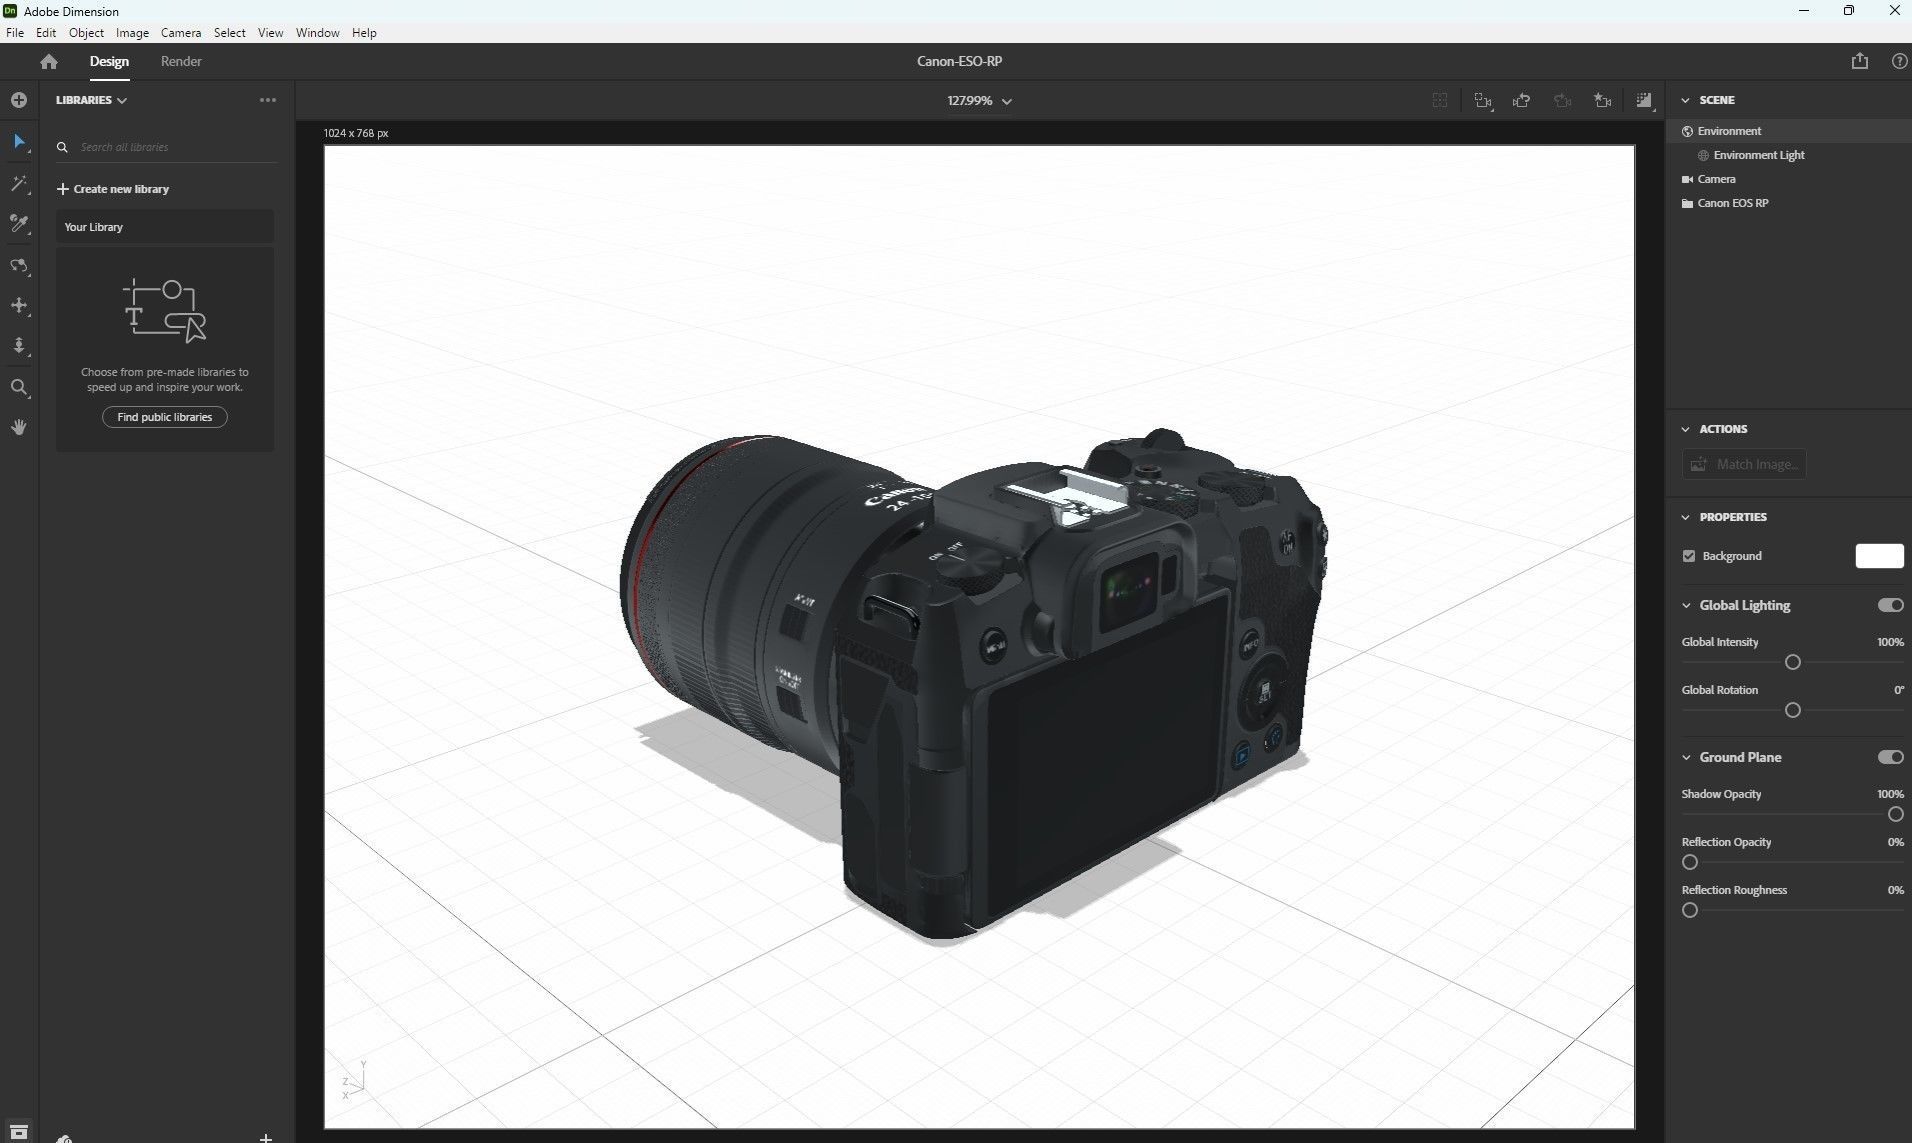Open Camera Bookmarks star icon
Image resolution: width=1912 pixels, height=1143 pixels.
[1603, 100]
